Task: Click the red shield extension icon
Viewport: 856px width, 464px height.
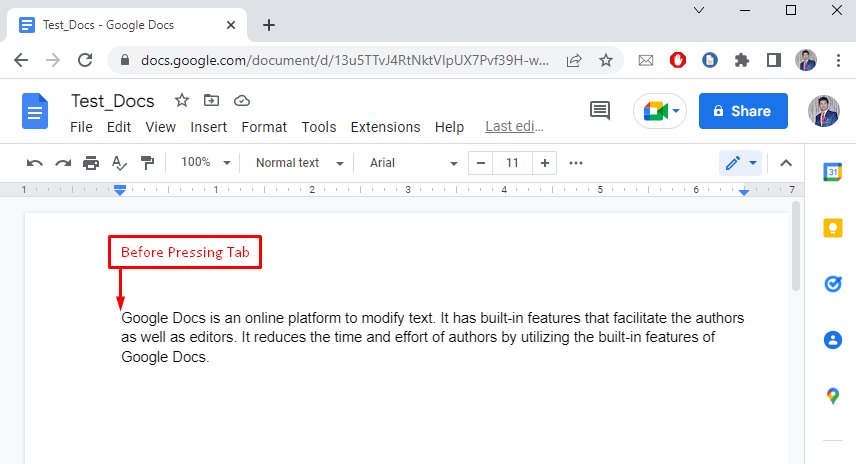Action: tap(677, 60)
